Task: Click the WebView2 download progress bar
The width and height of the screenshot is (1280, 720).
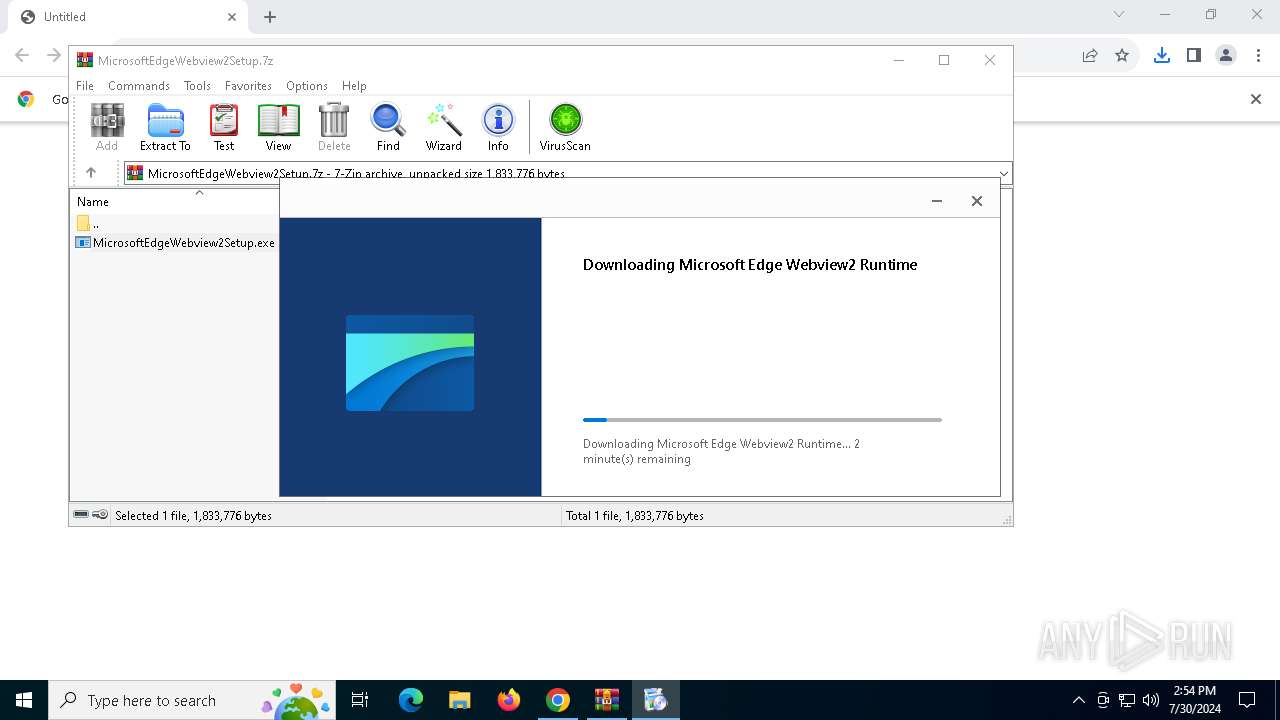Action: click(762, 420)
